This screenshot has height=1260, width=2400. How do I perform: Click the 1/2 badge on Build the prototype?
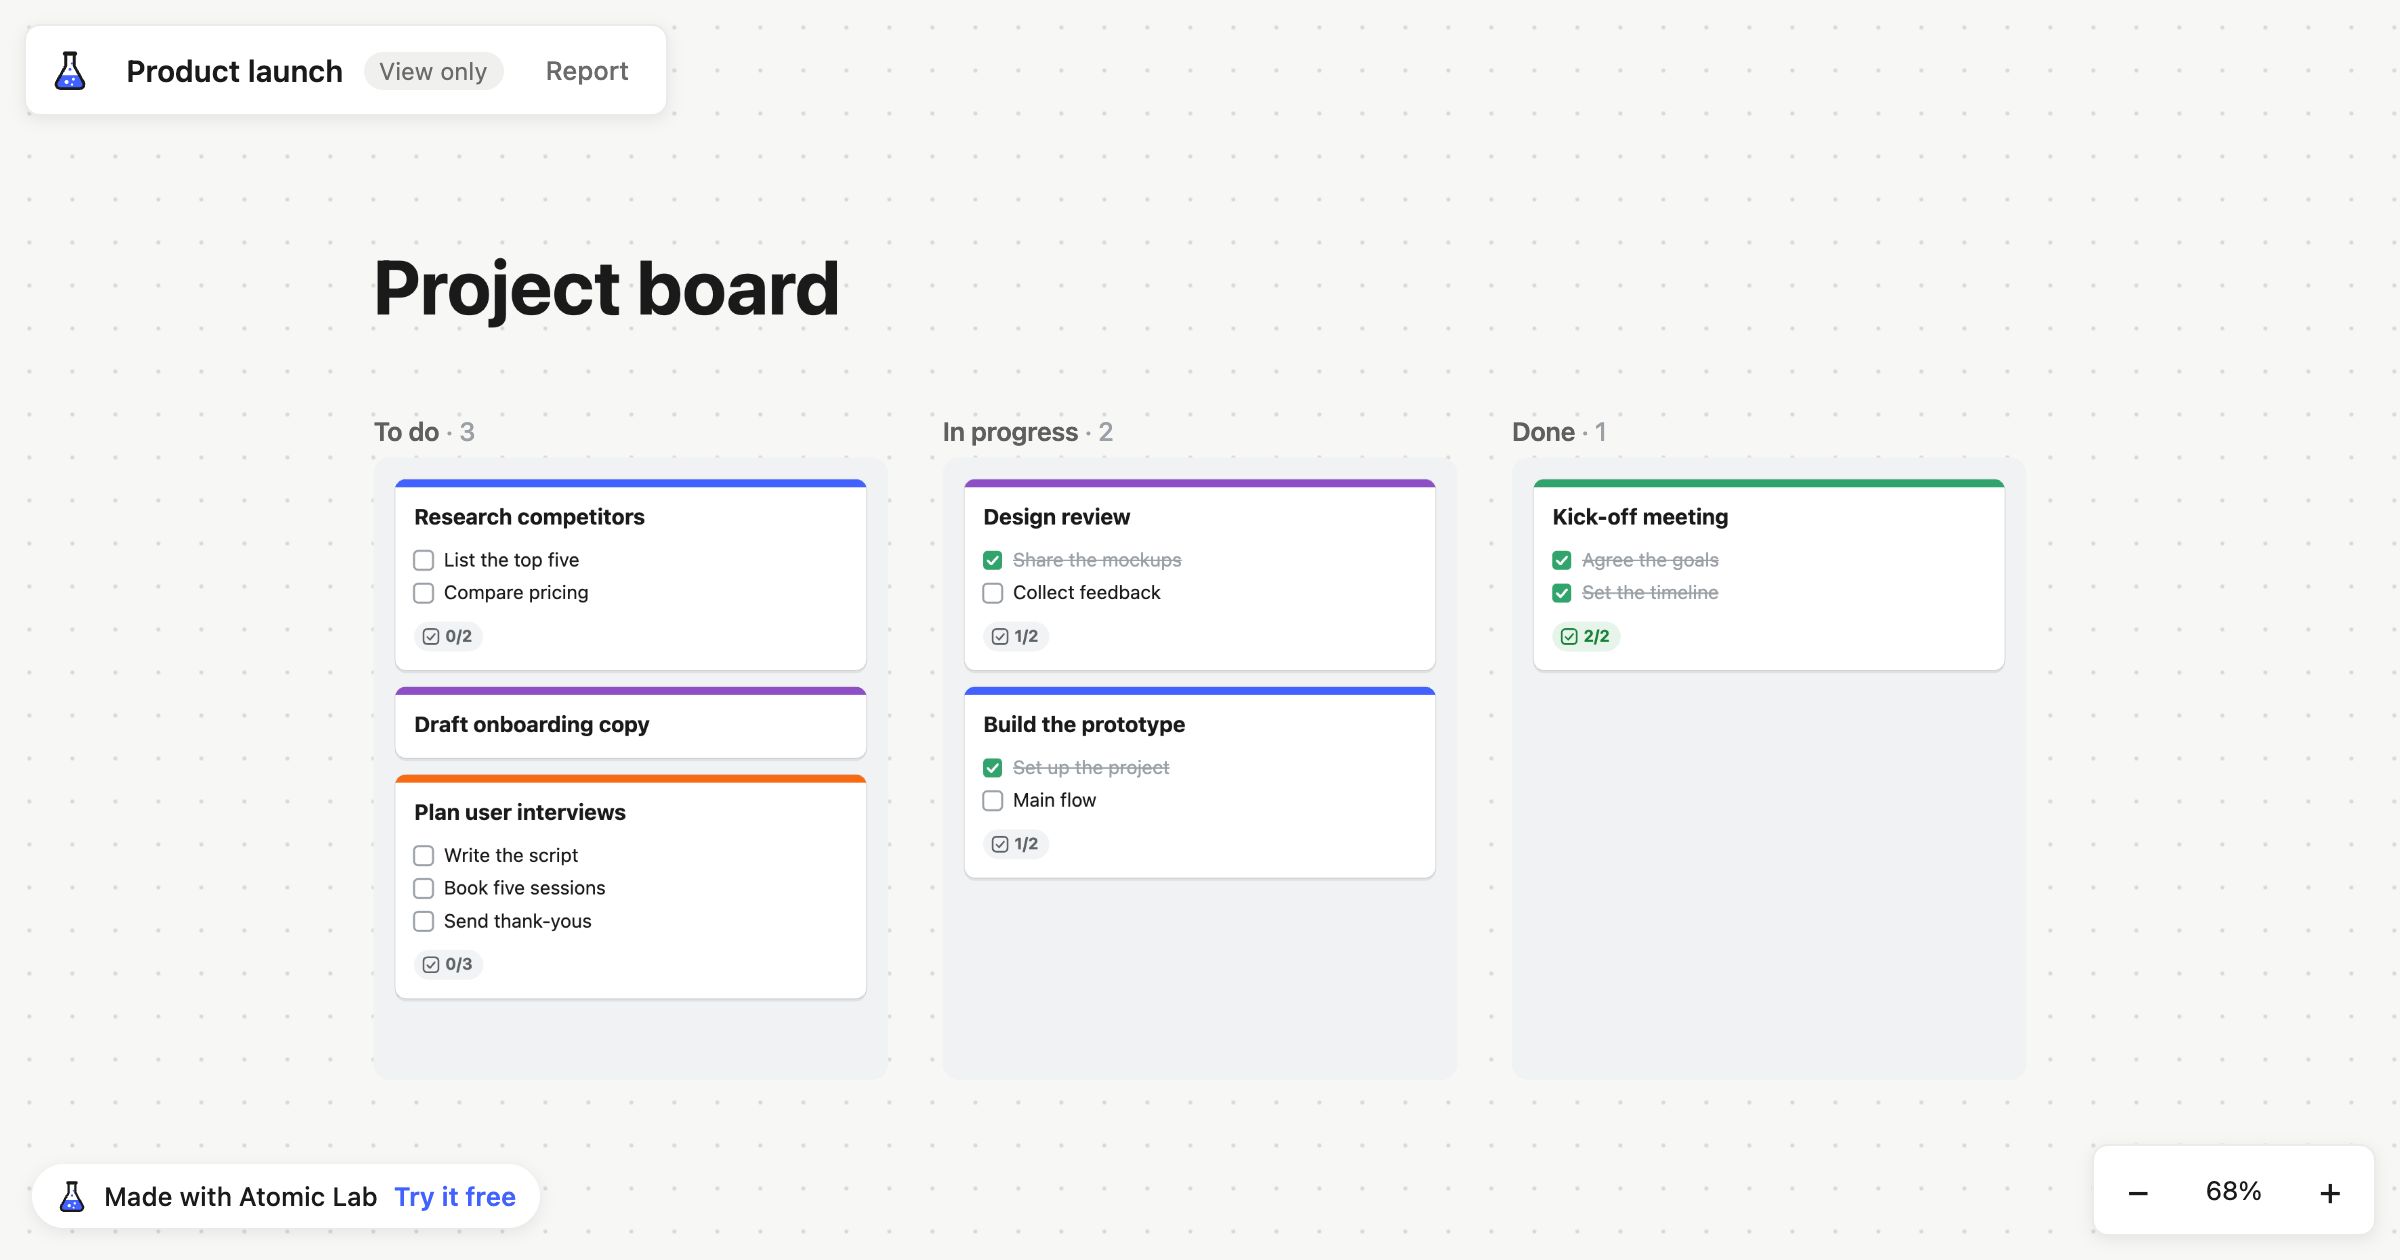tap(1016, 844)
